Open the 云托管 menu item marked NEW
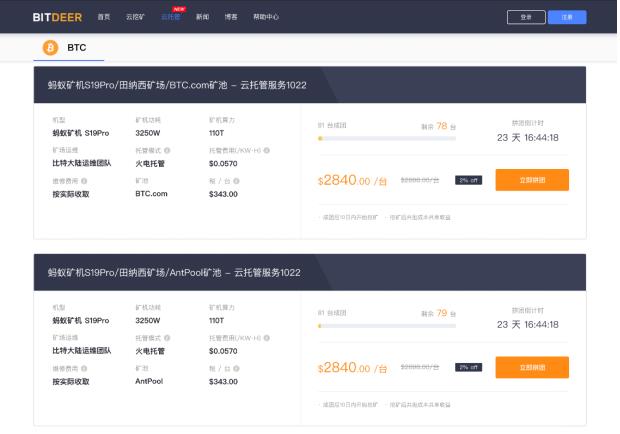Screen dimensions: 620x434 pos(171,17)
